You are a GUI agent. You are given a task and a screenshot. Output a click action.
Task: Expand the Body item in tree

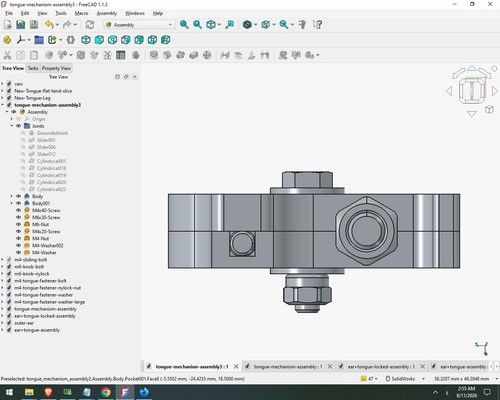(x=12, y=196)
